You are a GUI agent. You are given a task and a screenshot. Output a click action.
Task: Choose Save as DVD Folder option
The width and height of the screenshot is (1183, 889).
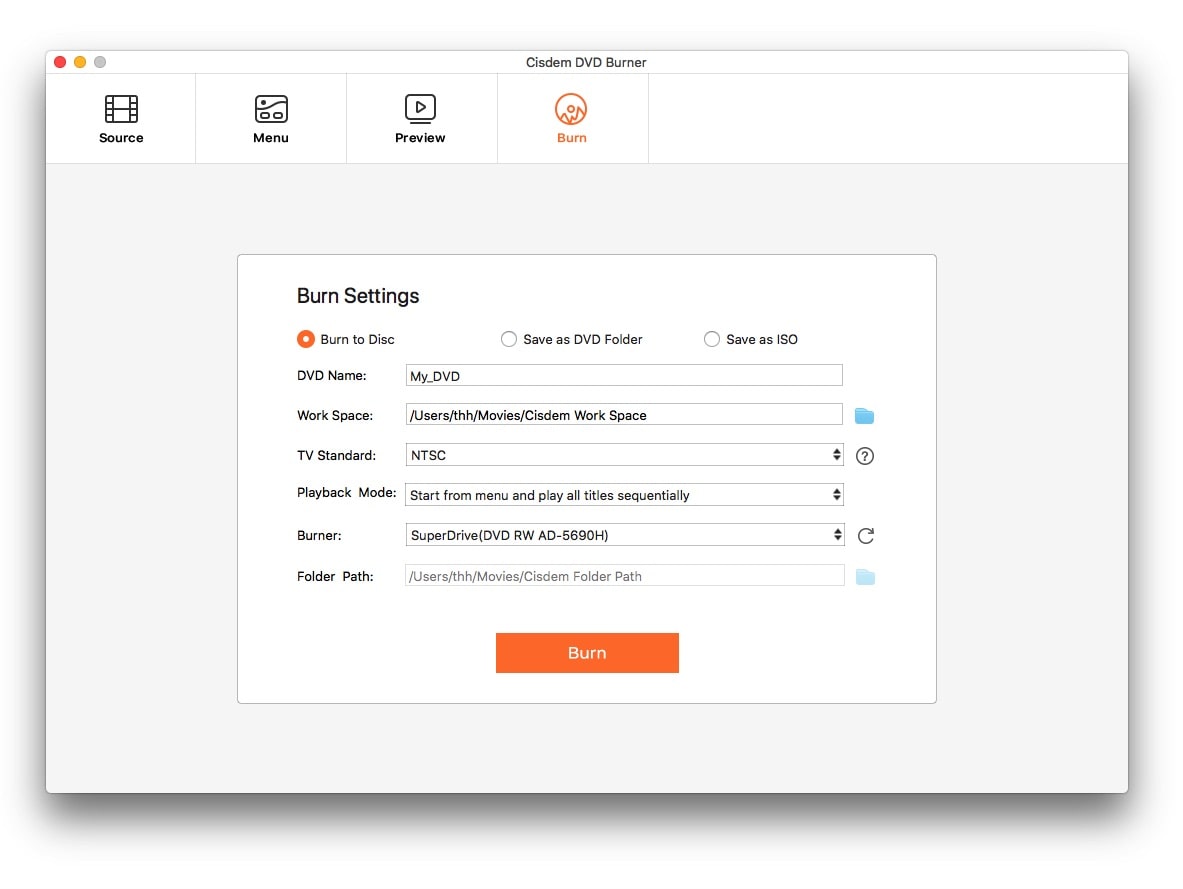[x=509, y=339]
